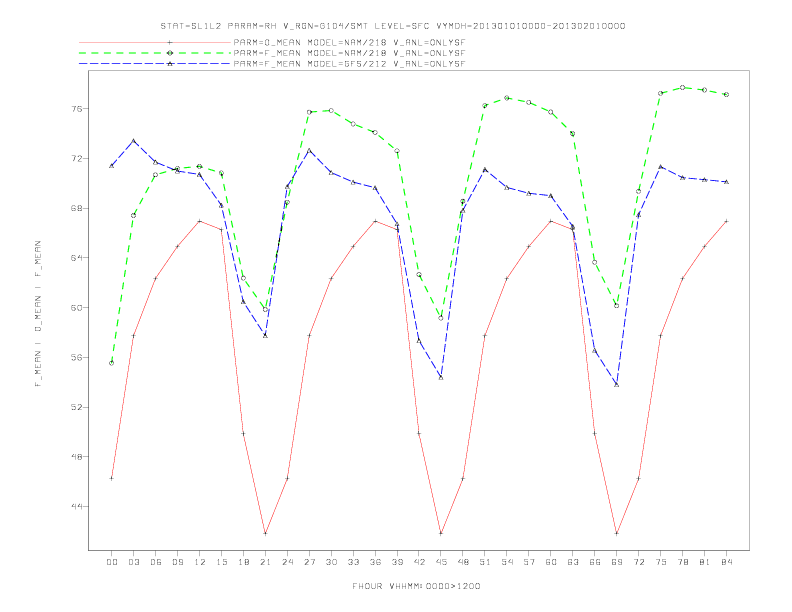The width and height of the screenshot is (792, 612).
Task: Select the blue PARM=F_MEAN MODEL=GFS/212 legend label
Action: (x=350, y=64)
